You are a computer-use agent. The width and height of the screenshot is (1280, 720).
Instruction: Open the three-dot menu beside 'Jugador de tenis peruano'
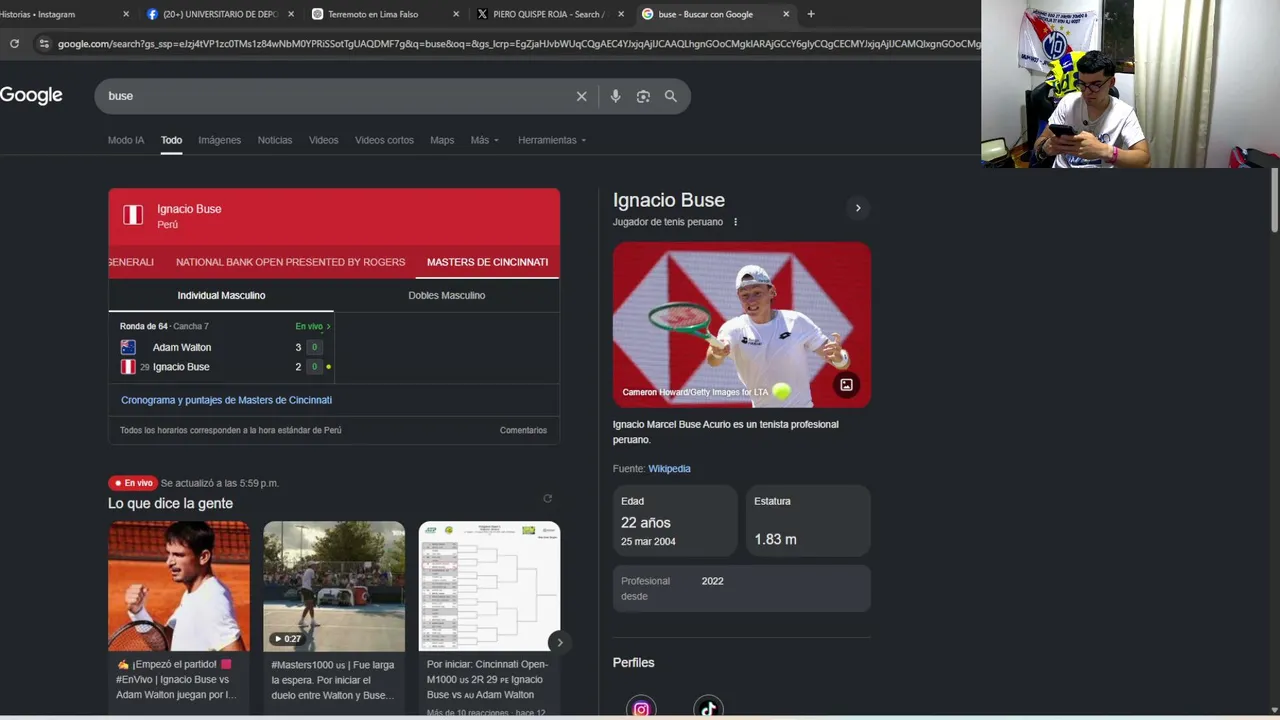pyautogui.click(x=736, y=222)
